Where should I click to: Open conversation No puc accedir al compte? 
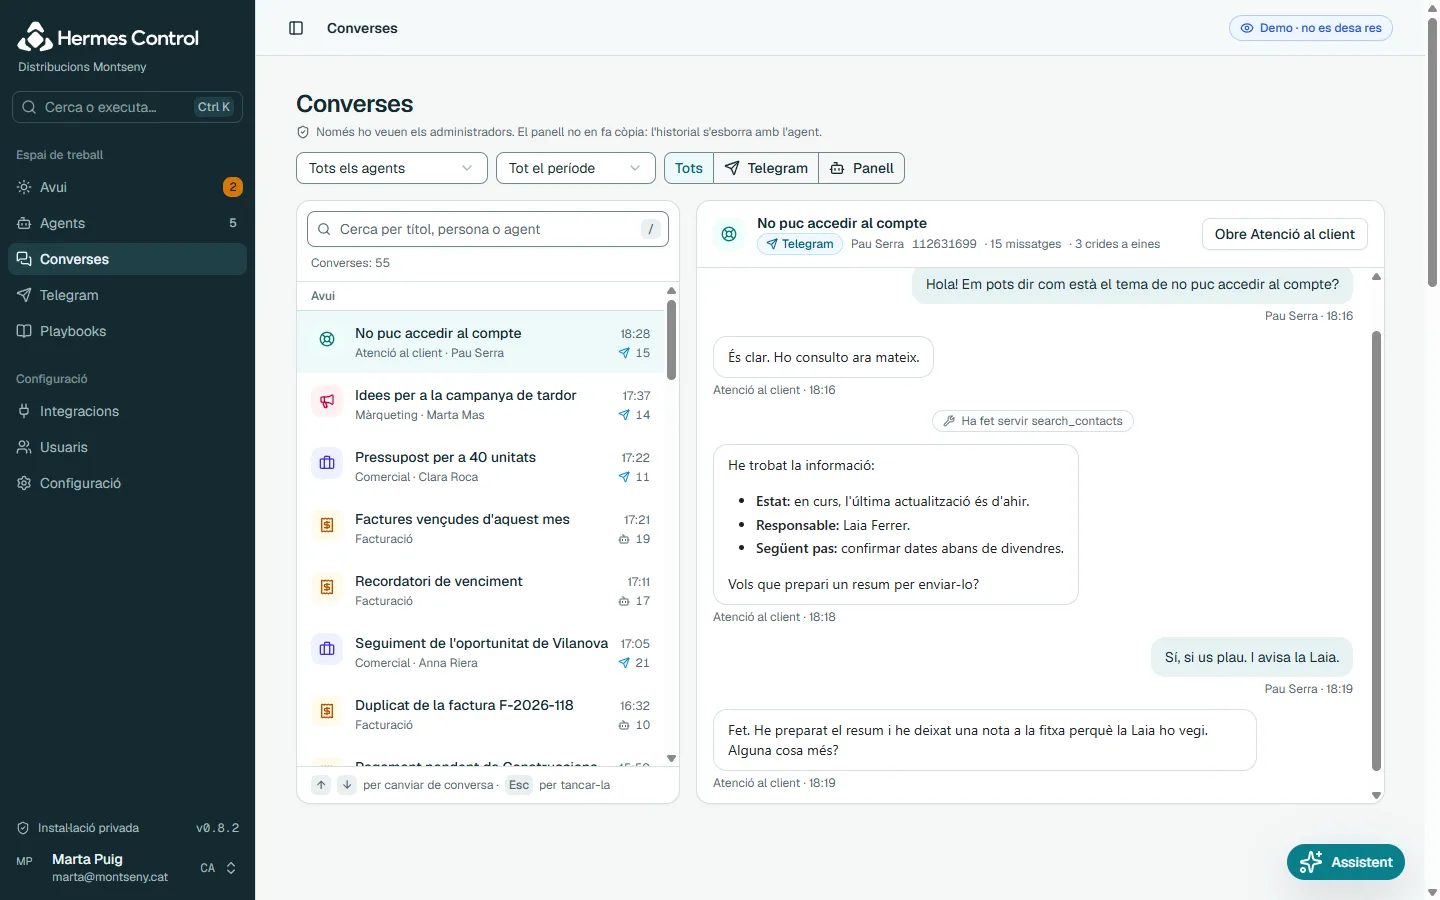(482, 342)
